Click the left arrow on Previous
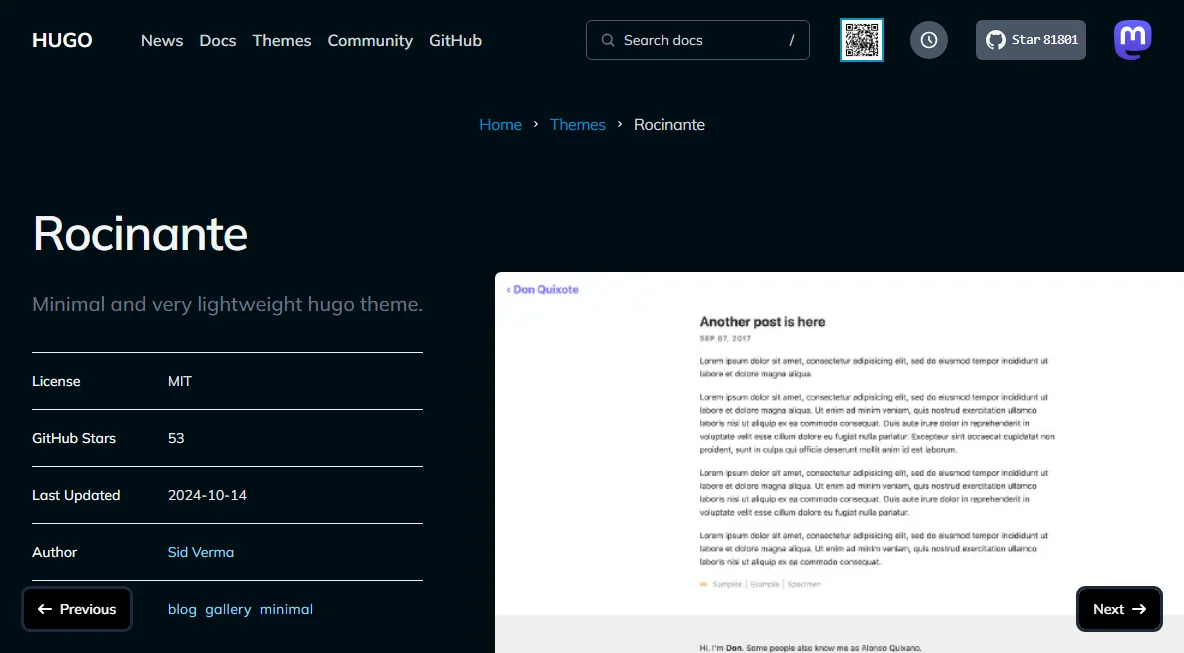Image resolution: width=1184 pixels, height=653 pixels. point(45,609)
